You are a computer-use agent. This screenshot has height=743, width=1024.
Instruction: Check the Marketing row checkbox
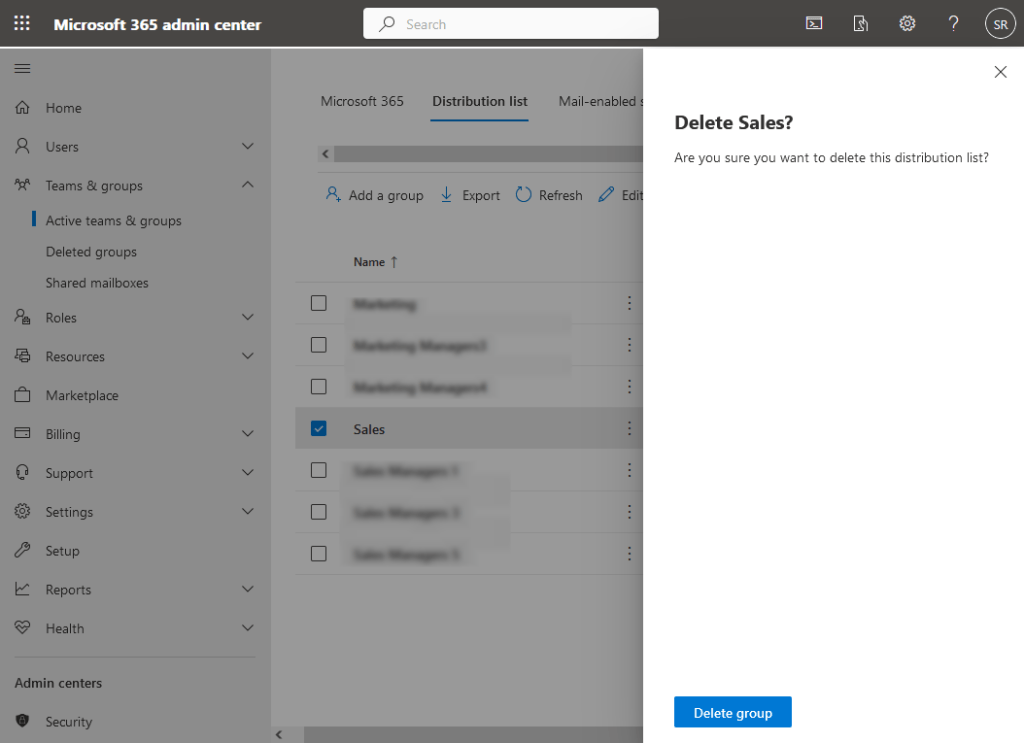pos(318,303)
